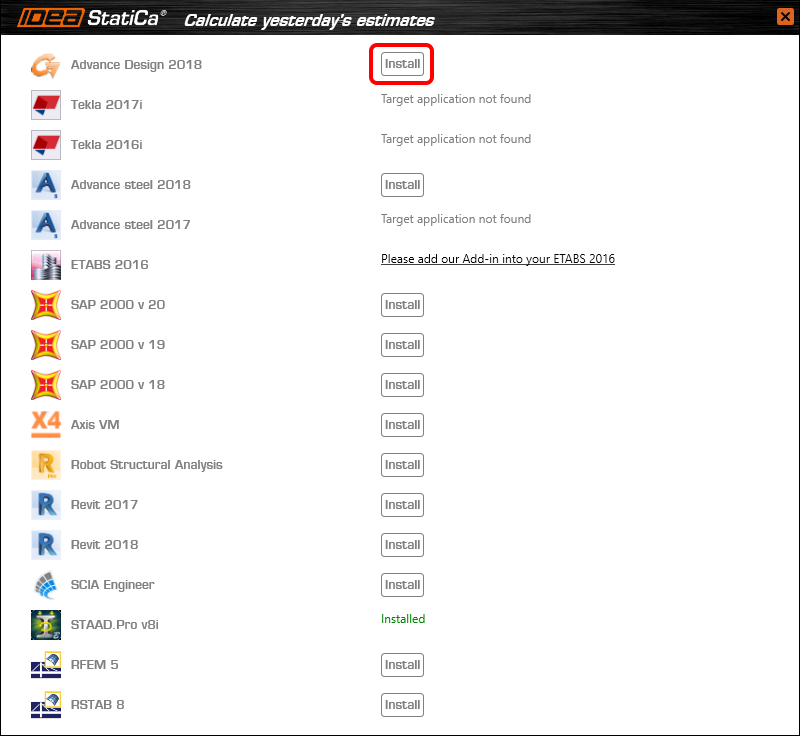Install the SCIA Engineer plugin
Image resolution: width=800 pixels, height=736 pixels.
[402, 585]
